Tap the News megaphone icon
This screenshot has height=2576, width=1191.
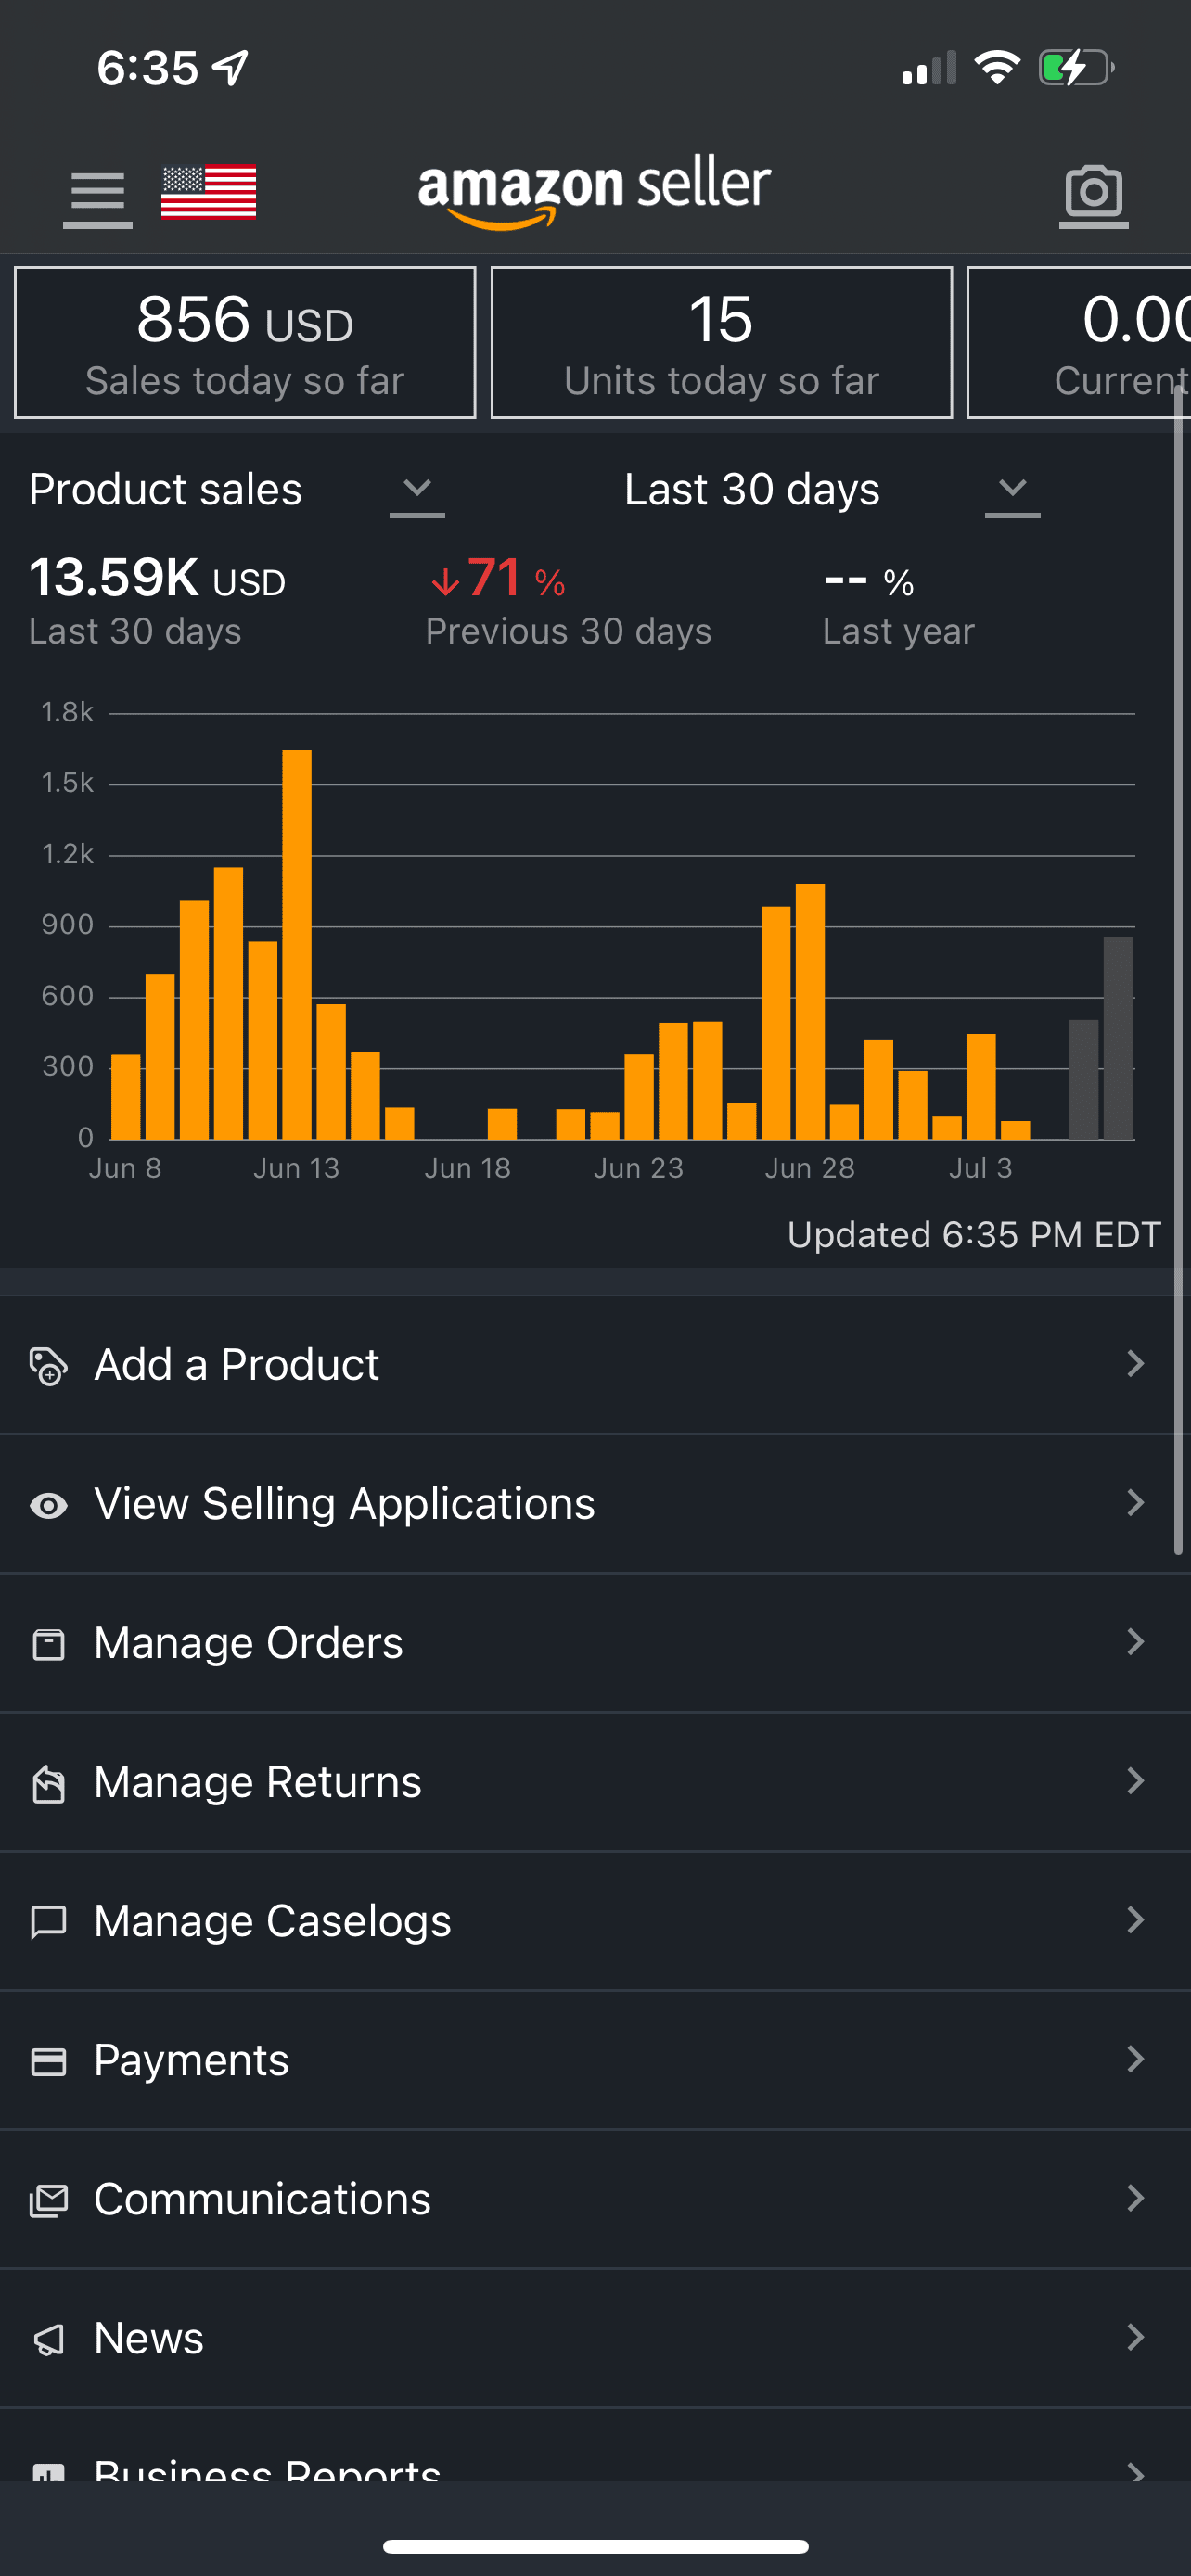pyautogui.click(x=48, y=2338)
